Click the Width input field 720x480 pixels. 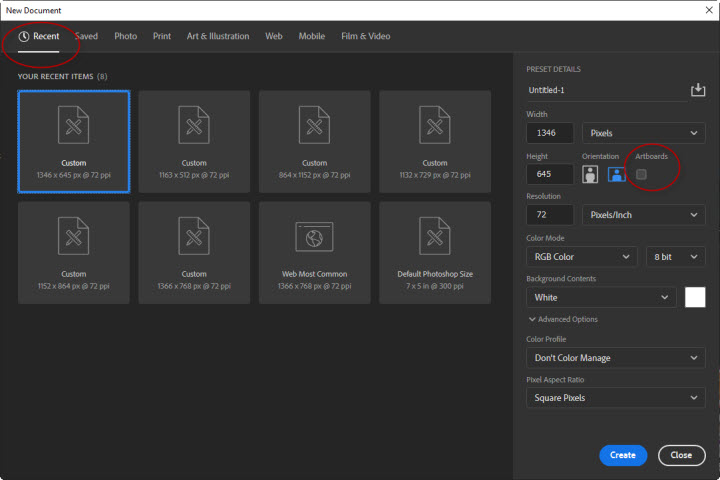pyautogui.click(x=550, y=133)
